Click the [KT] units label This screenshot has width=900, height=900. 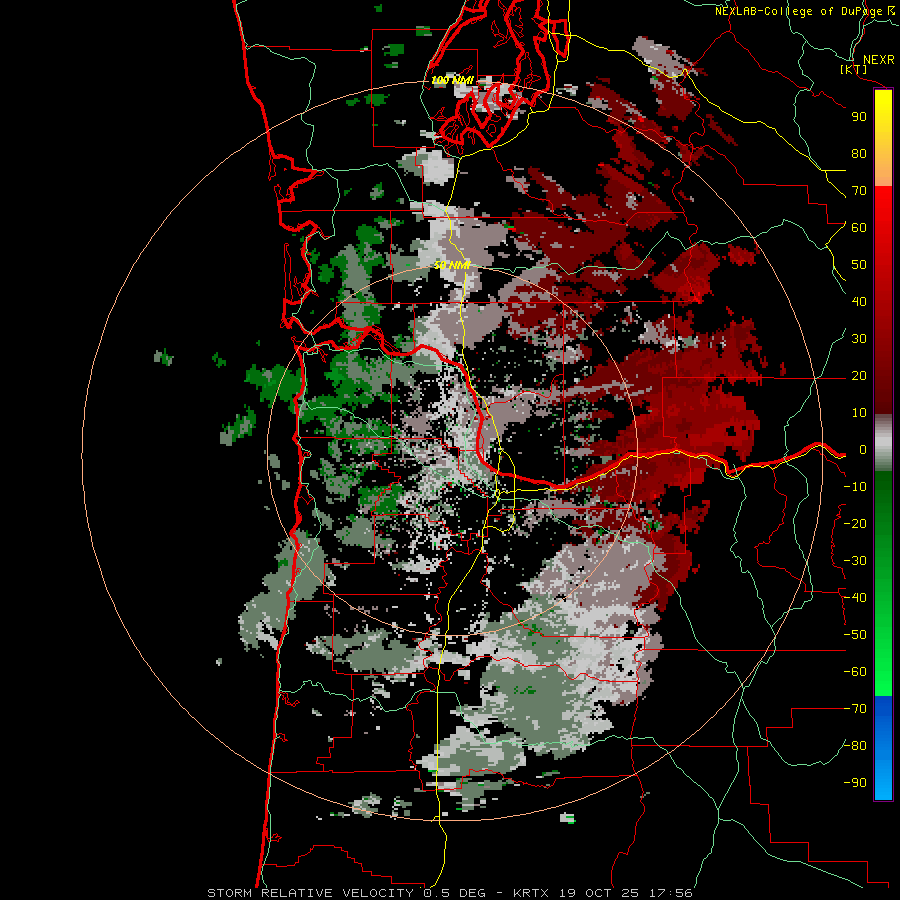pyautogui.click(x=854, y=69)
